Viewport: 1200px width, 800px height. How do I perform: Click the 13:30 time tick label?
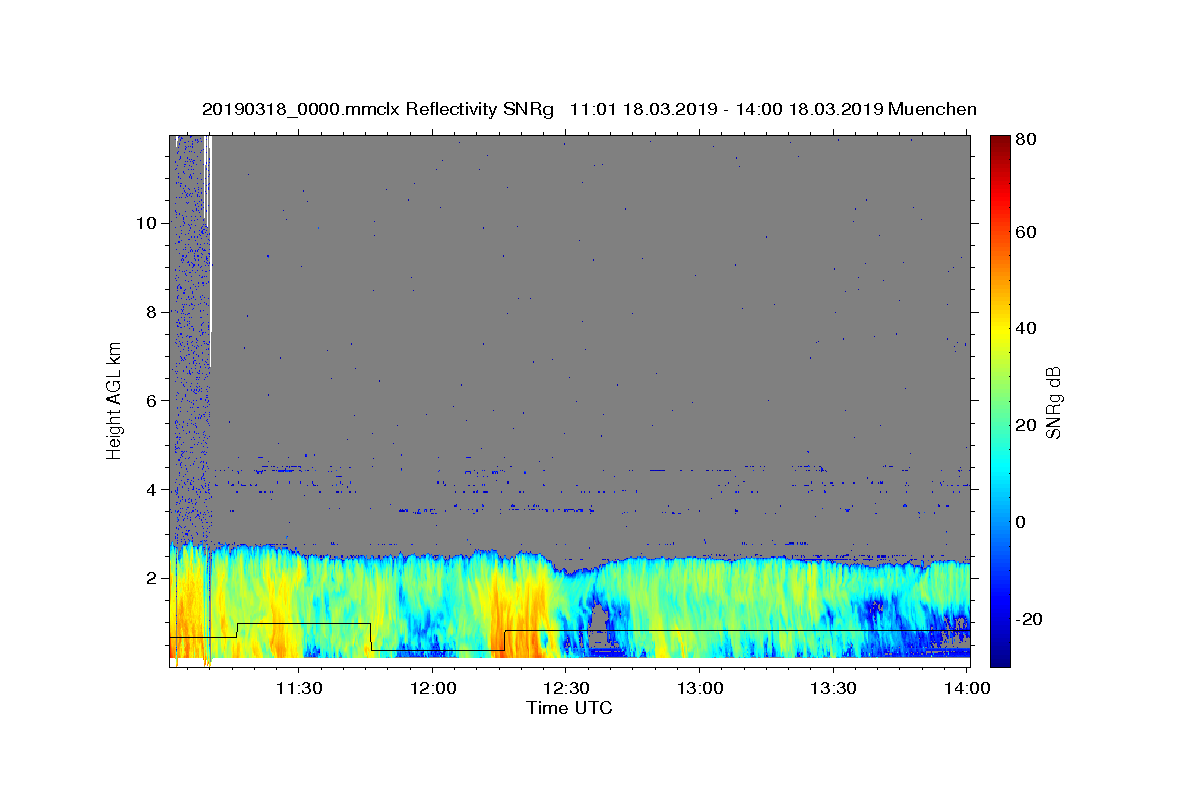point(833,688)
